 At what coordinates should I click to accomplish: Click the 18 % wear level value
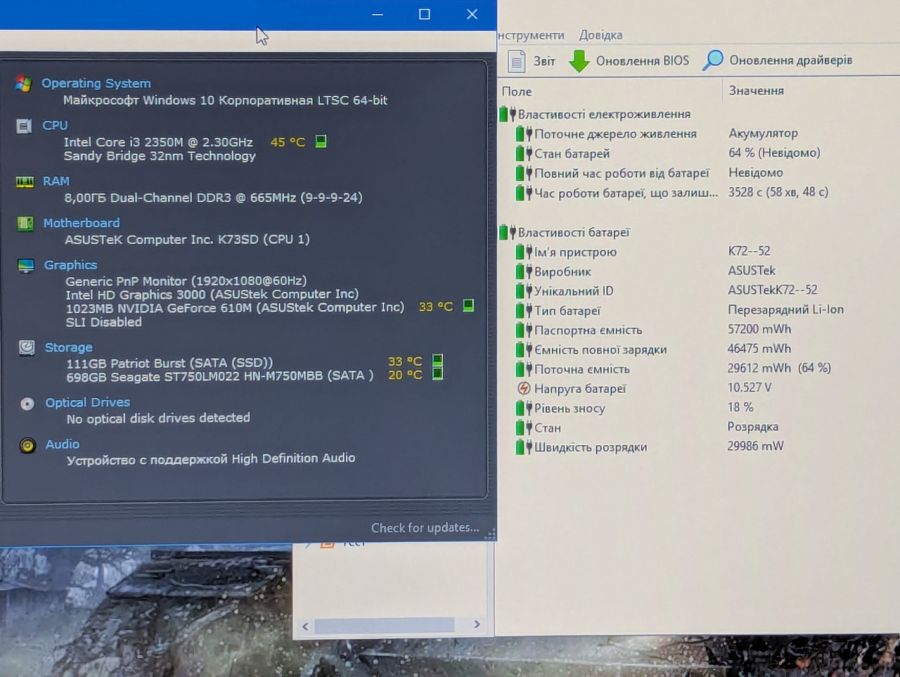740,407
